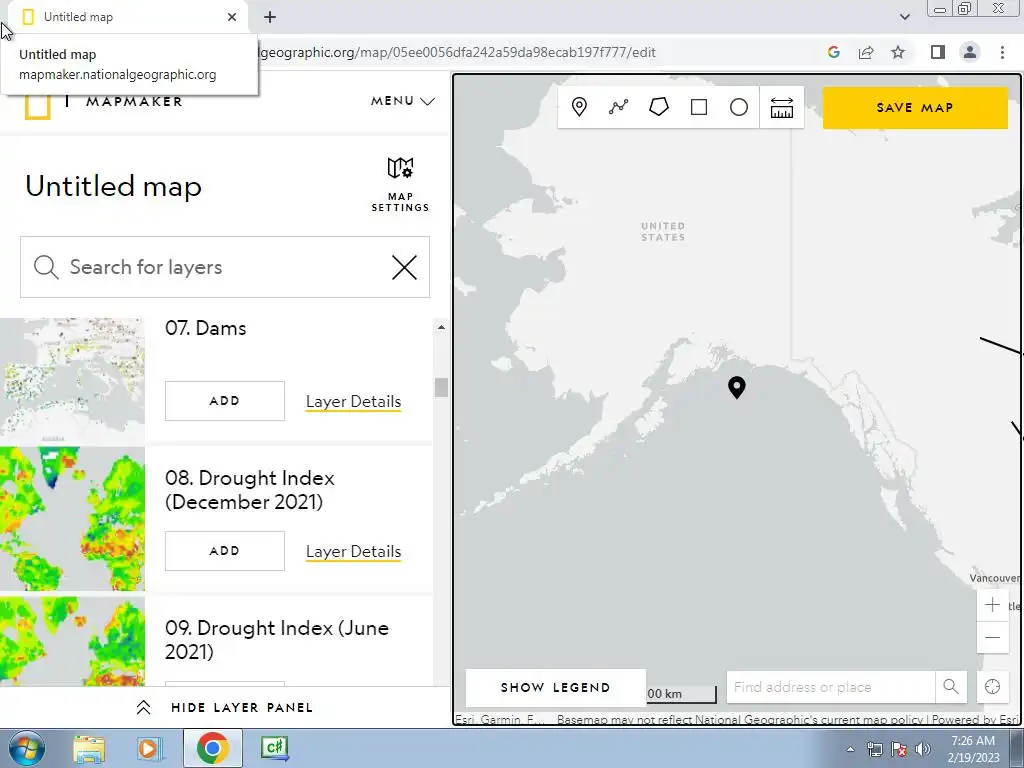This screenshot has width=1024, height=768.
Task: Open Map Settings
Action: [x=400, y=185]
